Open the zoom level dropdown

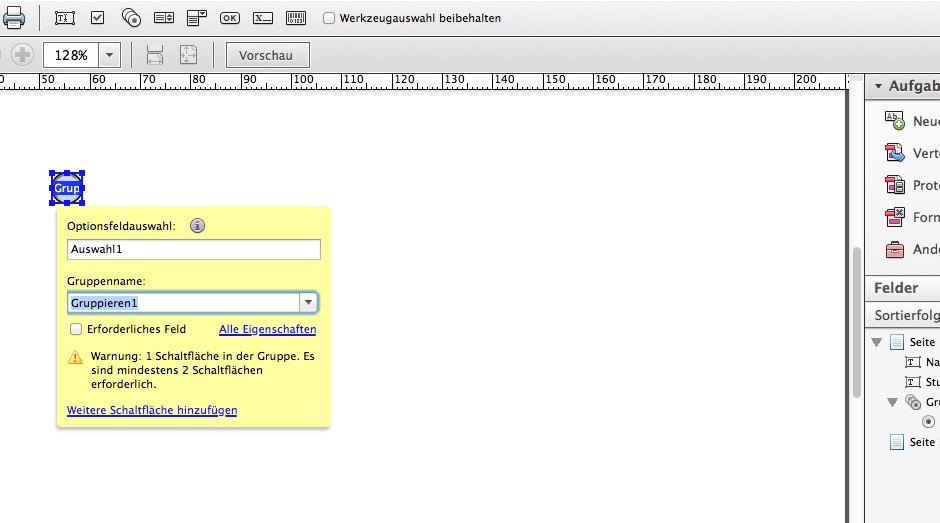pos(110,55)
